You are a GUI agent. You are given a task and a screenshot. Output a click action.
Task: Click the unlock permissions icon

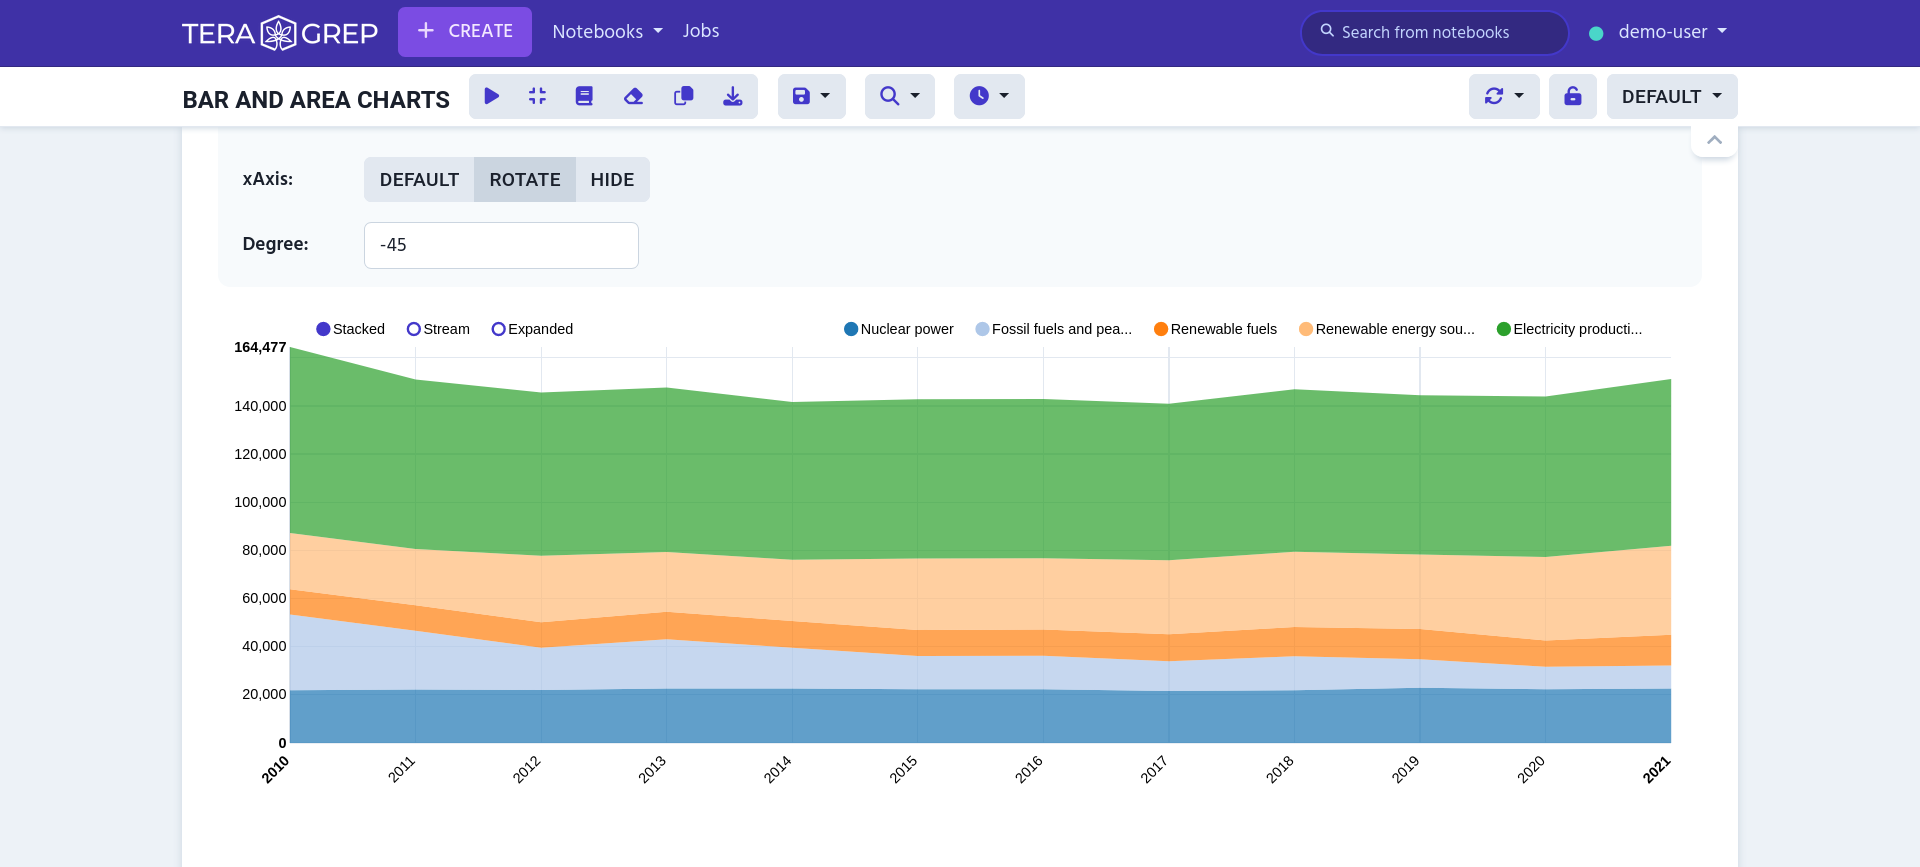pos(1572,96)
